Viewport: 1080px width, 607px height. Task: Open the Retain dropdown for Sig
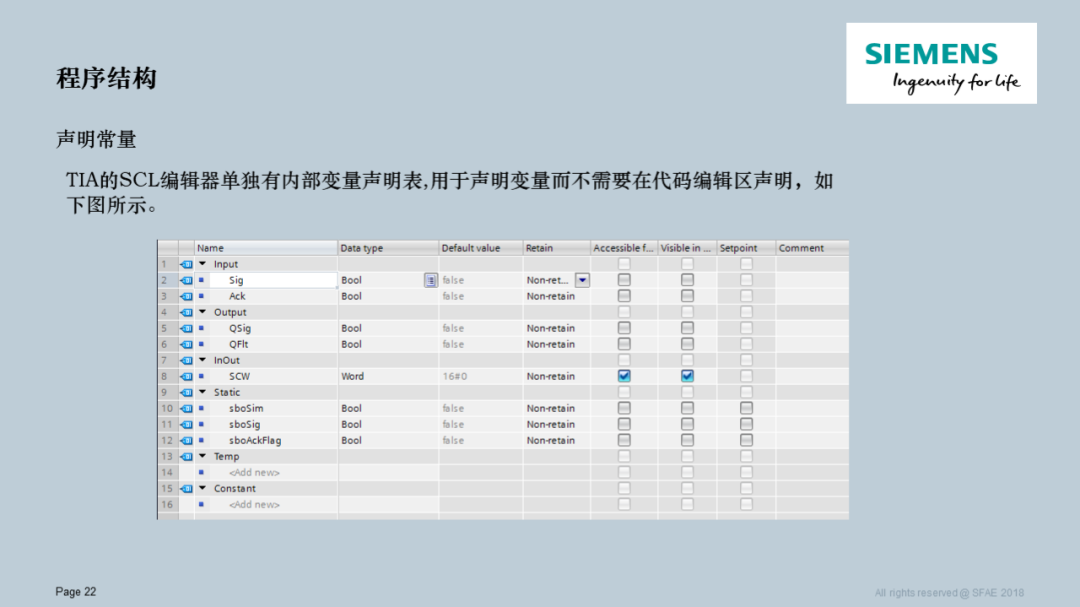[x=582, y=280]
